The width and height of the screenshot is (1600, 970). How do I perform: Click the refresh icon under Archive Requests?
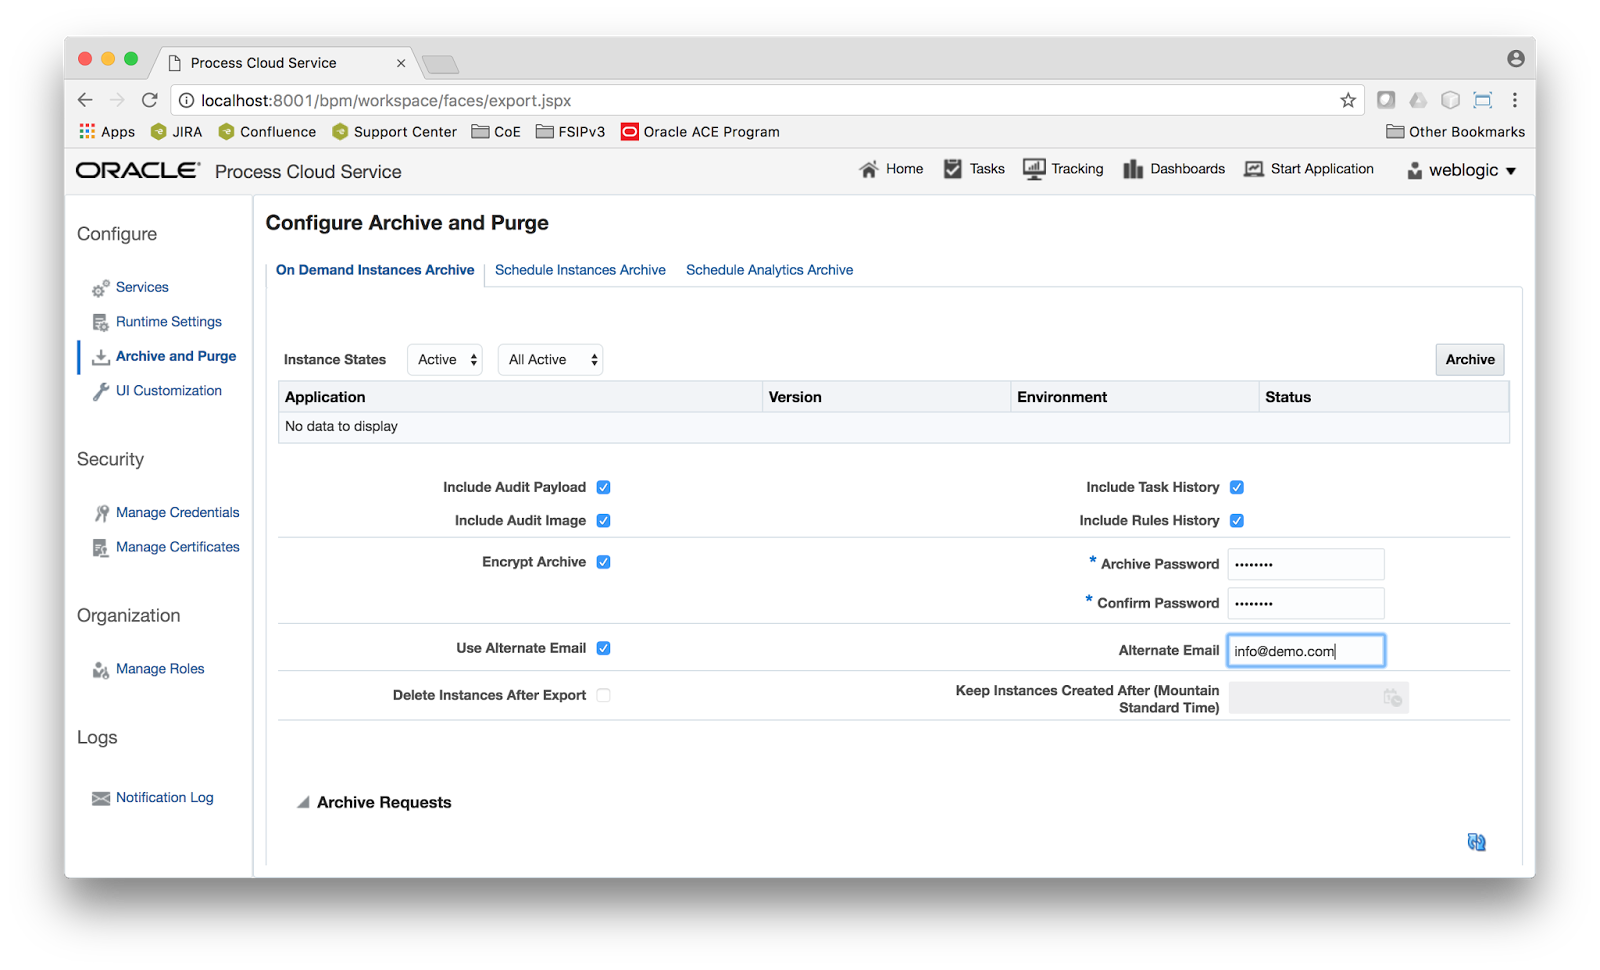(1476, 842)
